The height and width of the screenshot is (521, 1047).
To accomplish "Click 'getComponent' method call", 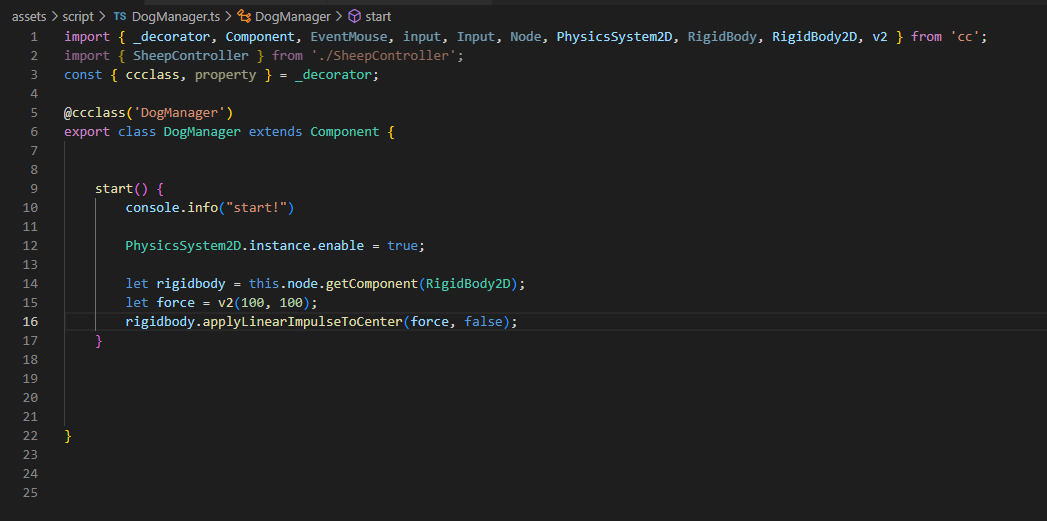I will point(371,284).
